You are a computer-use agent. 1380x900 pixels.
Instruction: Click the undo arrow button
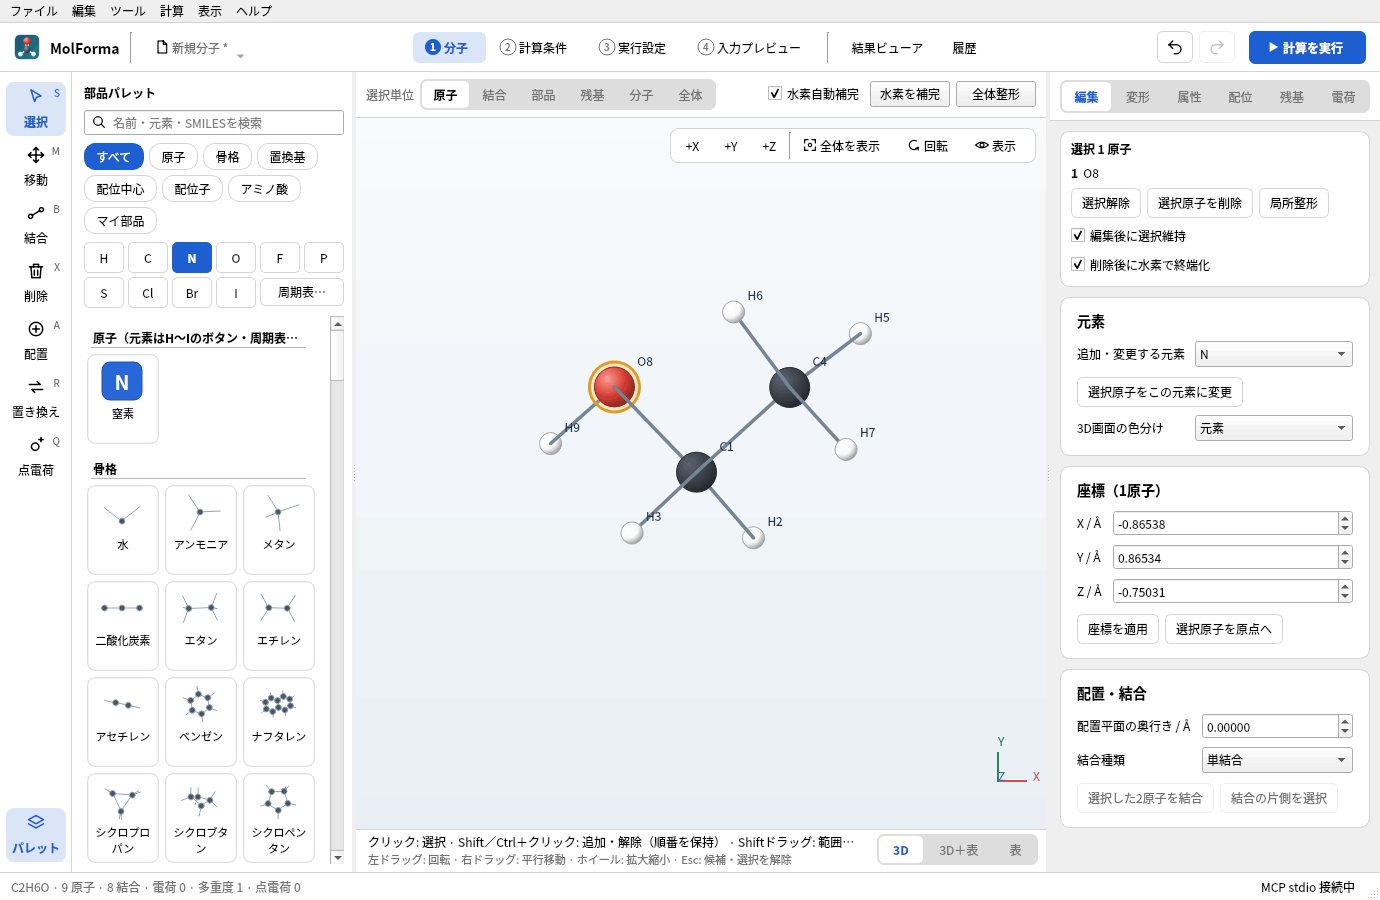[1175, 47]
